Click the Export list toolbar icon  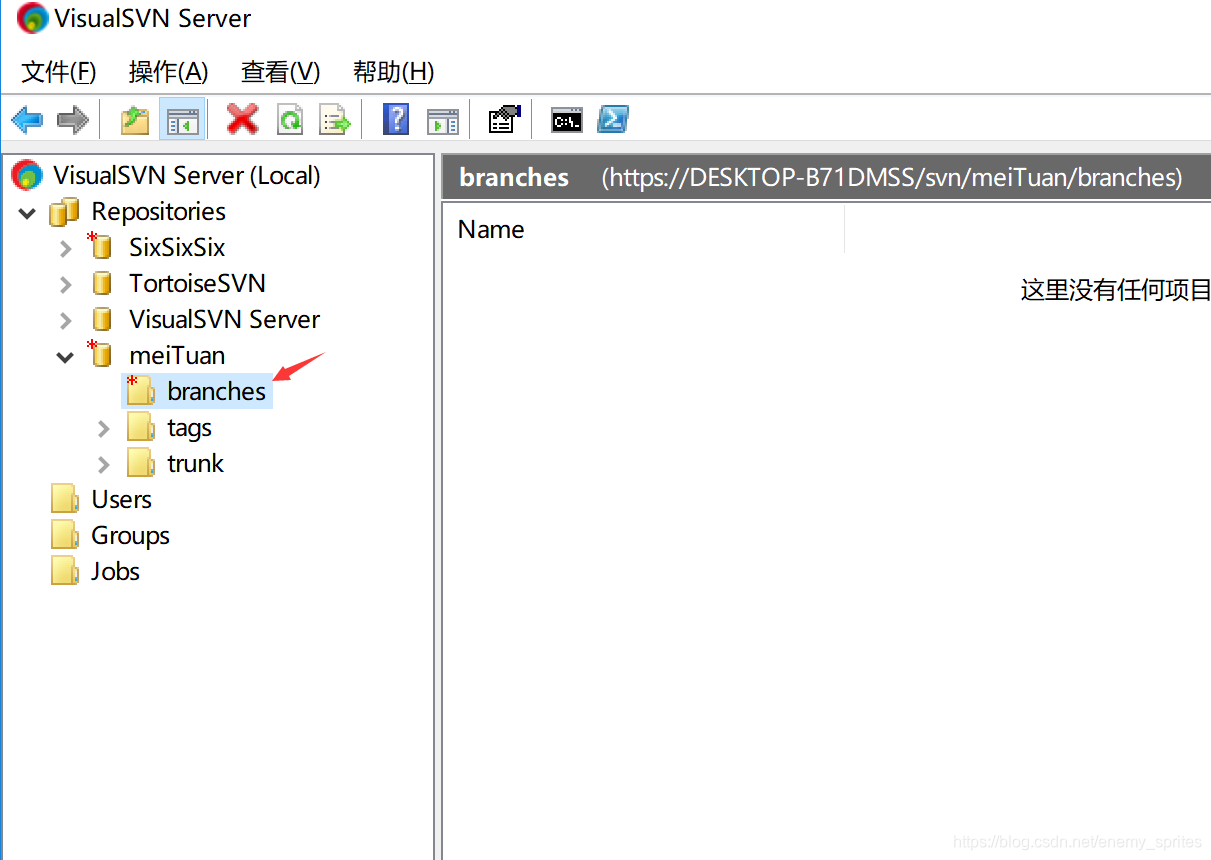point(335,121)
